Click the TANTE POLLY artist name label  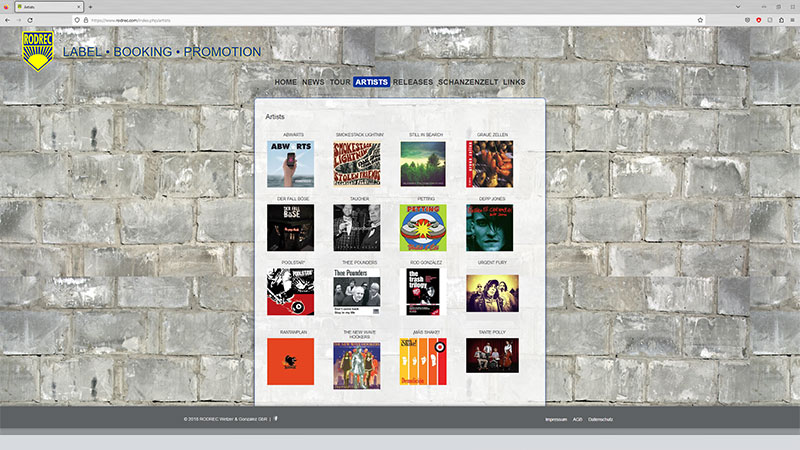click(492, 332)
